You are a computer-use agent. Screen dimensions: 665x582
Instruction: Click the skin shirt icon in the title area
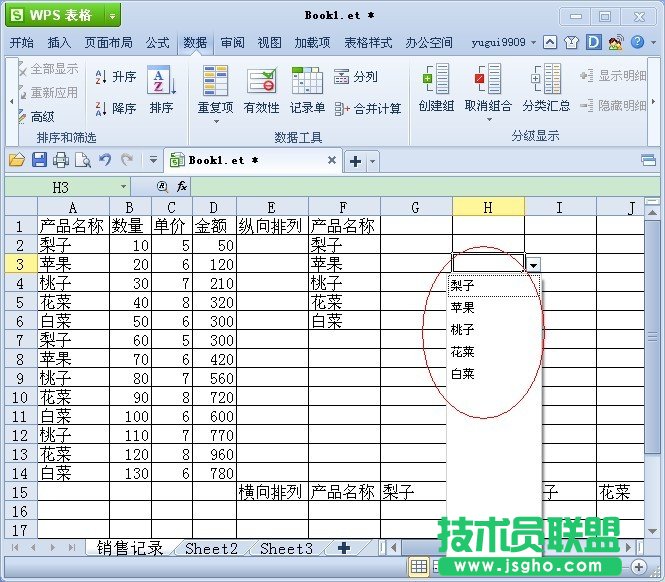571,42
